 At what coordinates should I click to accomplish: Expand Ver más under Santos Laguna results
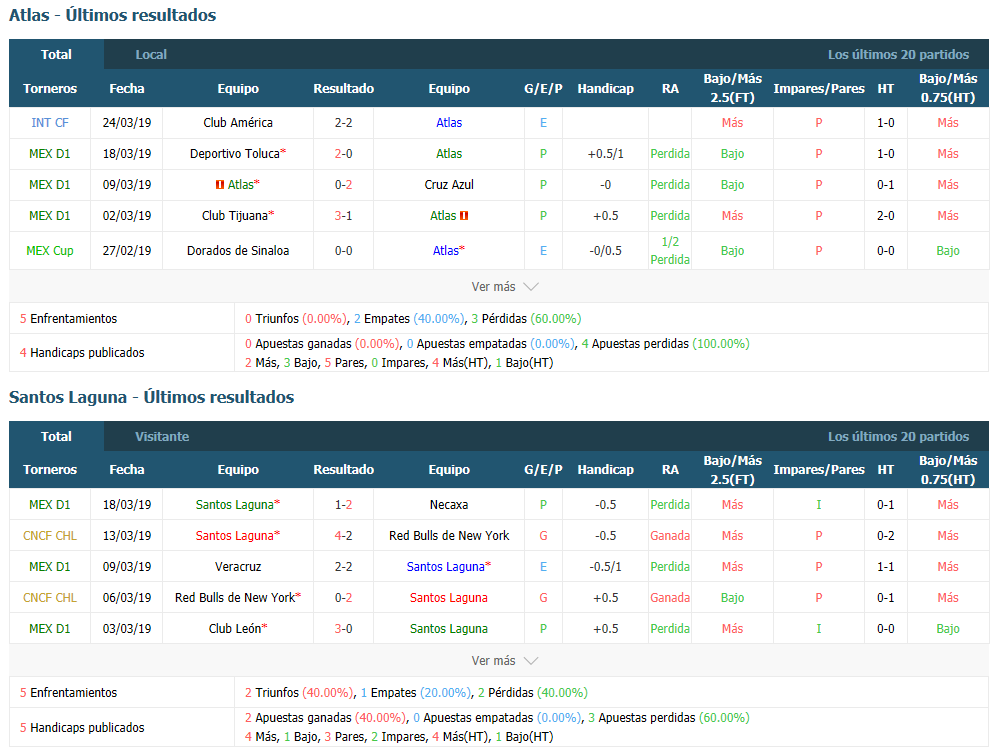tap(505, 660)
